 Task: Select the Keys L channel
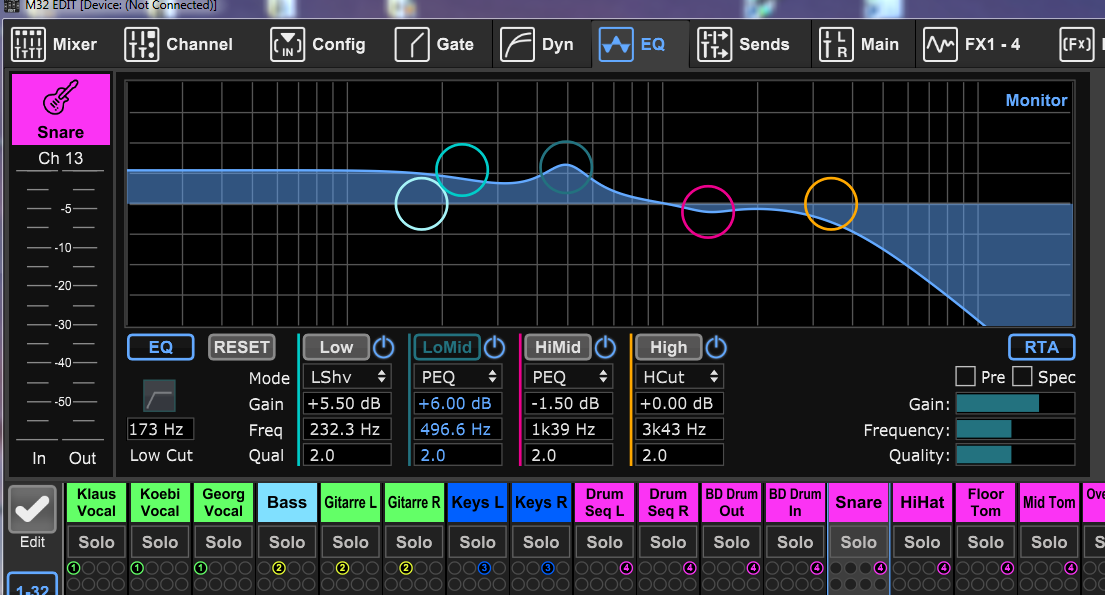click(x=477, y=503)
